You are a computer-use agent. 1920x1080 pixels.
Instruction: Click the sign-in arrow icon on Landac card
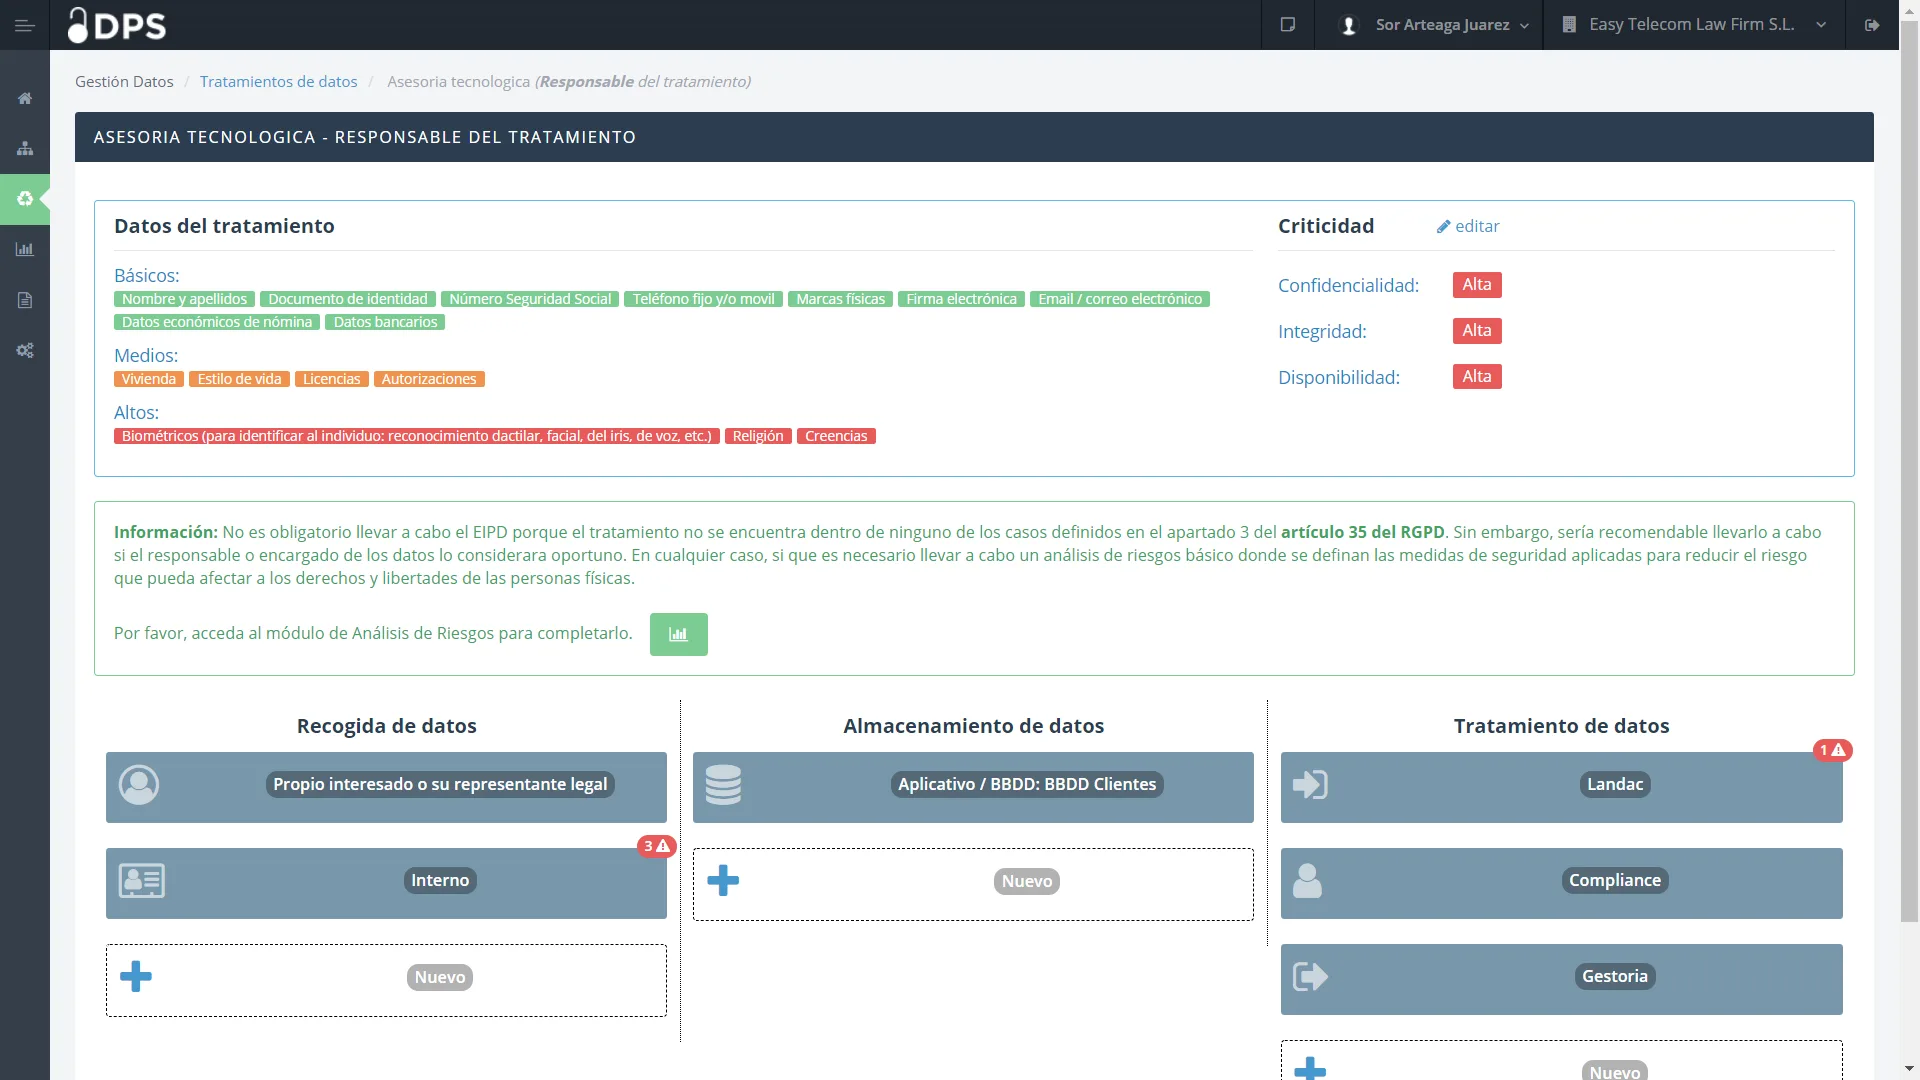click(x=1310, y=785)
